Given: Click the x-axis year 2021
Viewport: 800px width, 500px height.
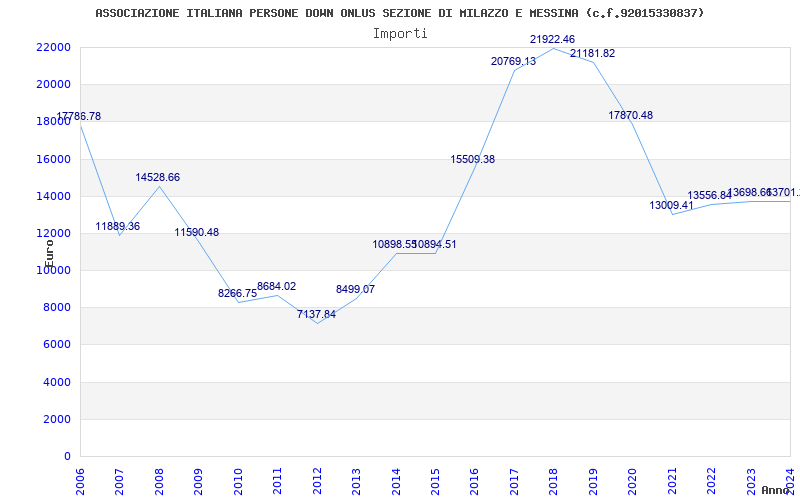Looking at the screenshot, I should click(x=673, y=481).
